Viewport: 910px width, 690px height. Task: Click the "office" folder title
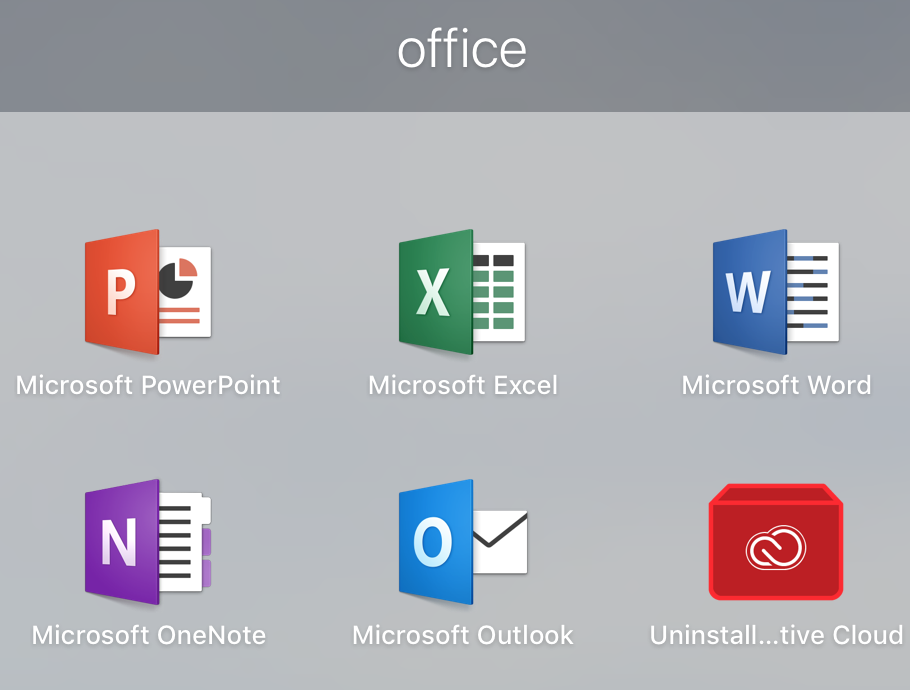(x=462, y=50)
